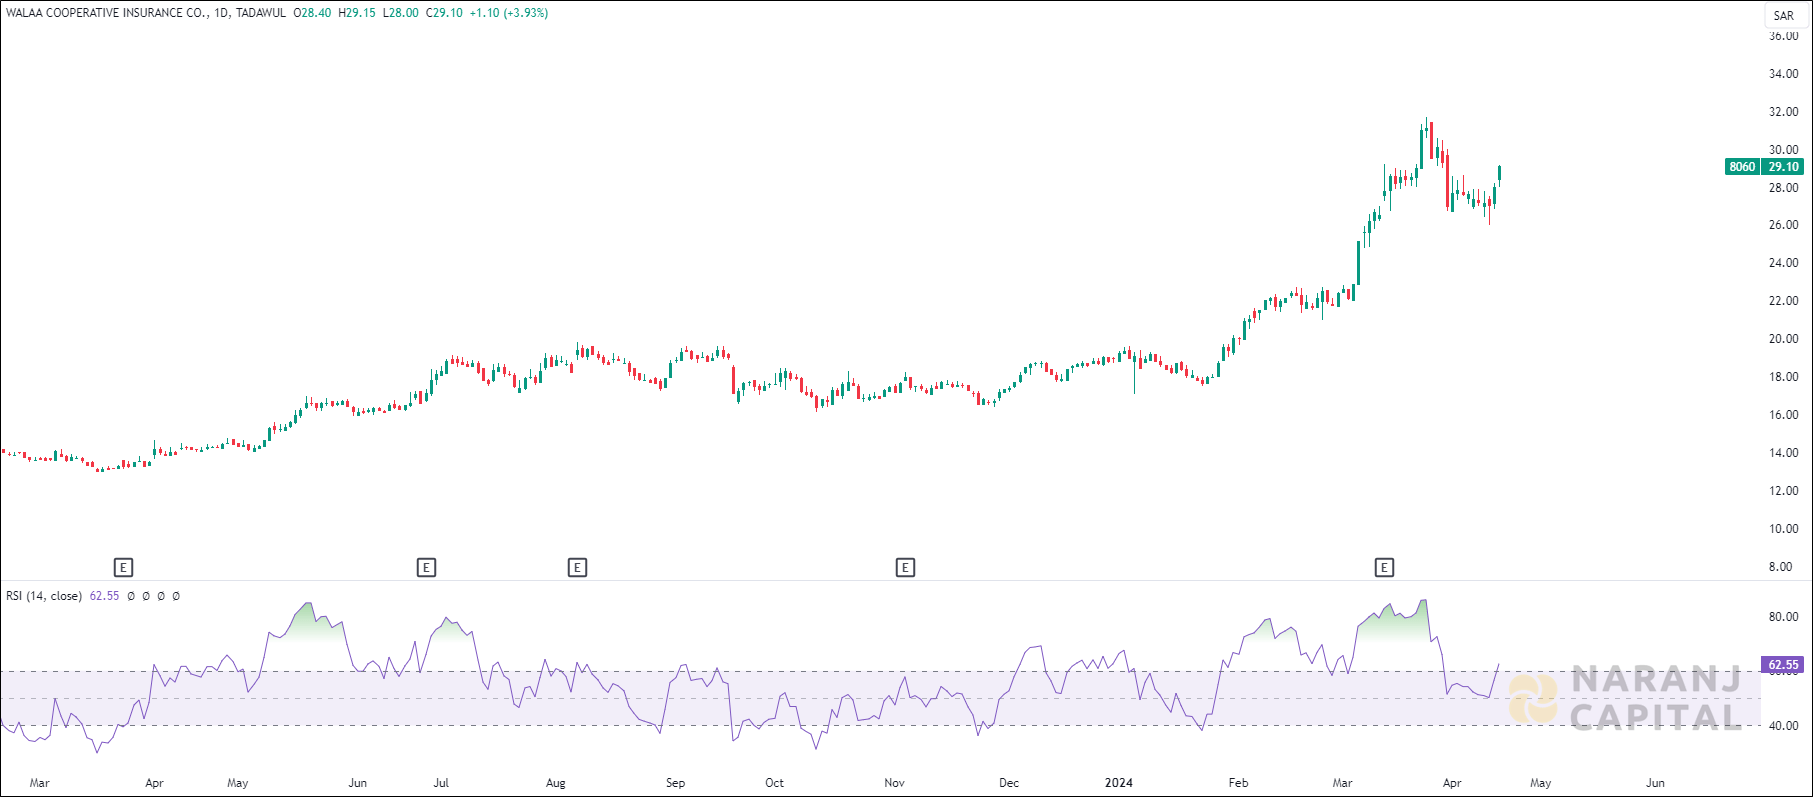Click the 18.00 price axis label
Image resolution: width=1813 pixels, height=797 pixels.
[x=1783, y=377]
